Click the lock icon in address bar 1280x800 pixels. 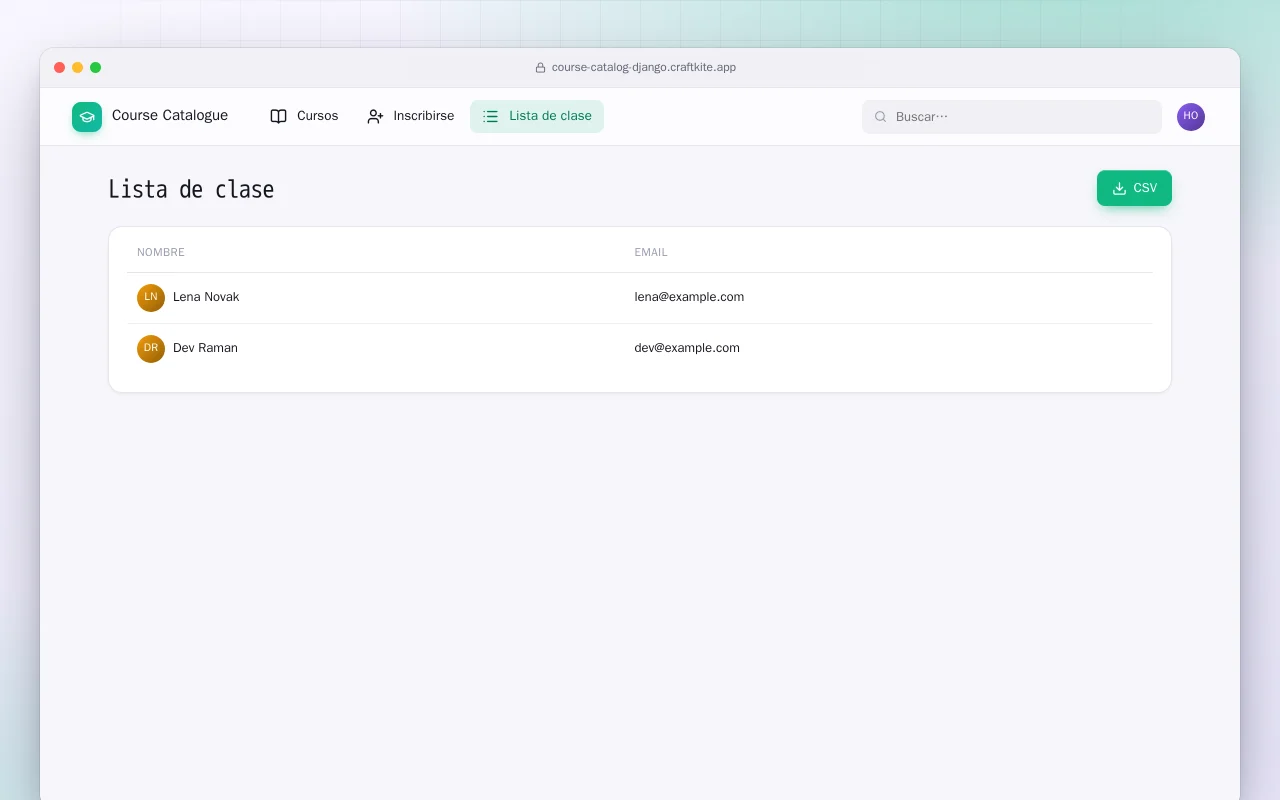[541, 68]
